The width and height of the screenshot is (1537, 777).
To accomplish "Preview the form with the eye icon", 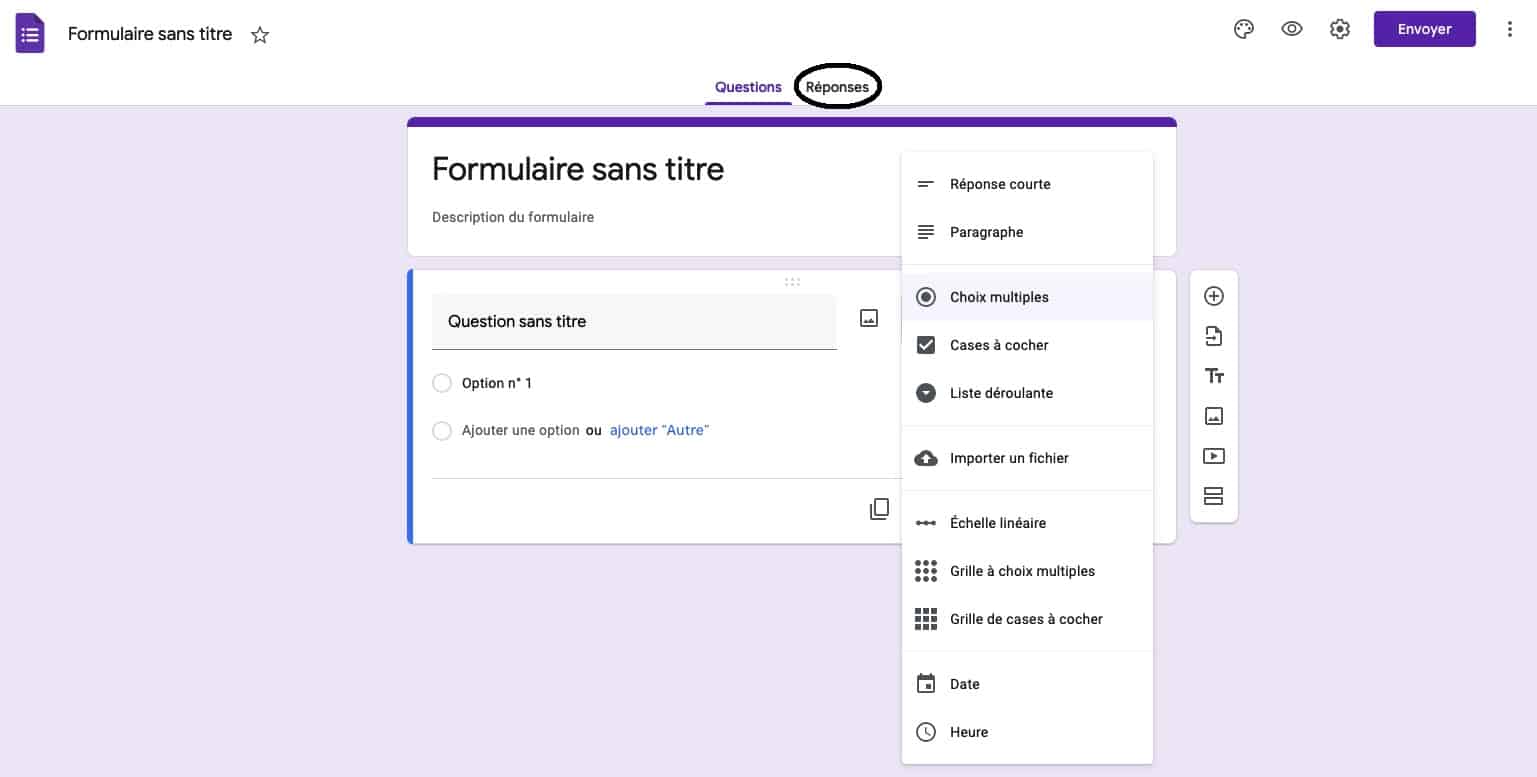I will tap(1291, 29).
